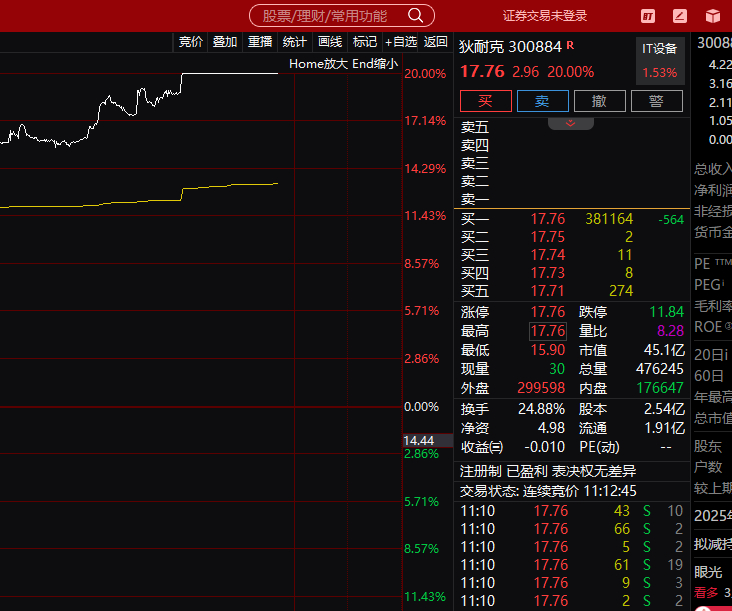Click 内盘 value 176647
The image size is (732, 611).
click(x=660, y=388)
